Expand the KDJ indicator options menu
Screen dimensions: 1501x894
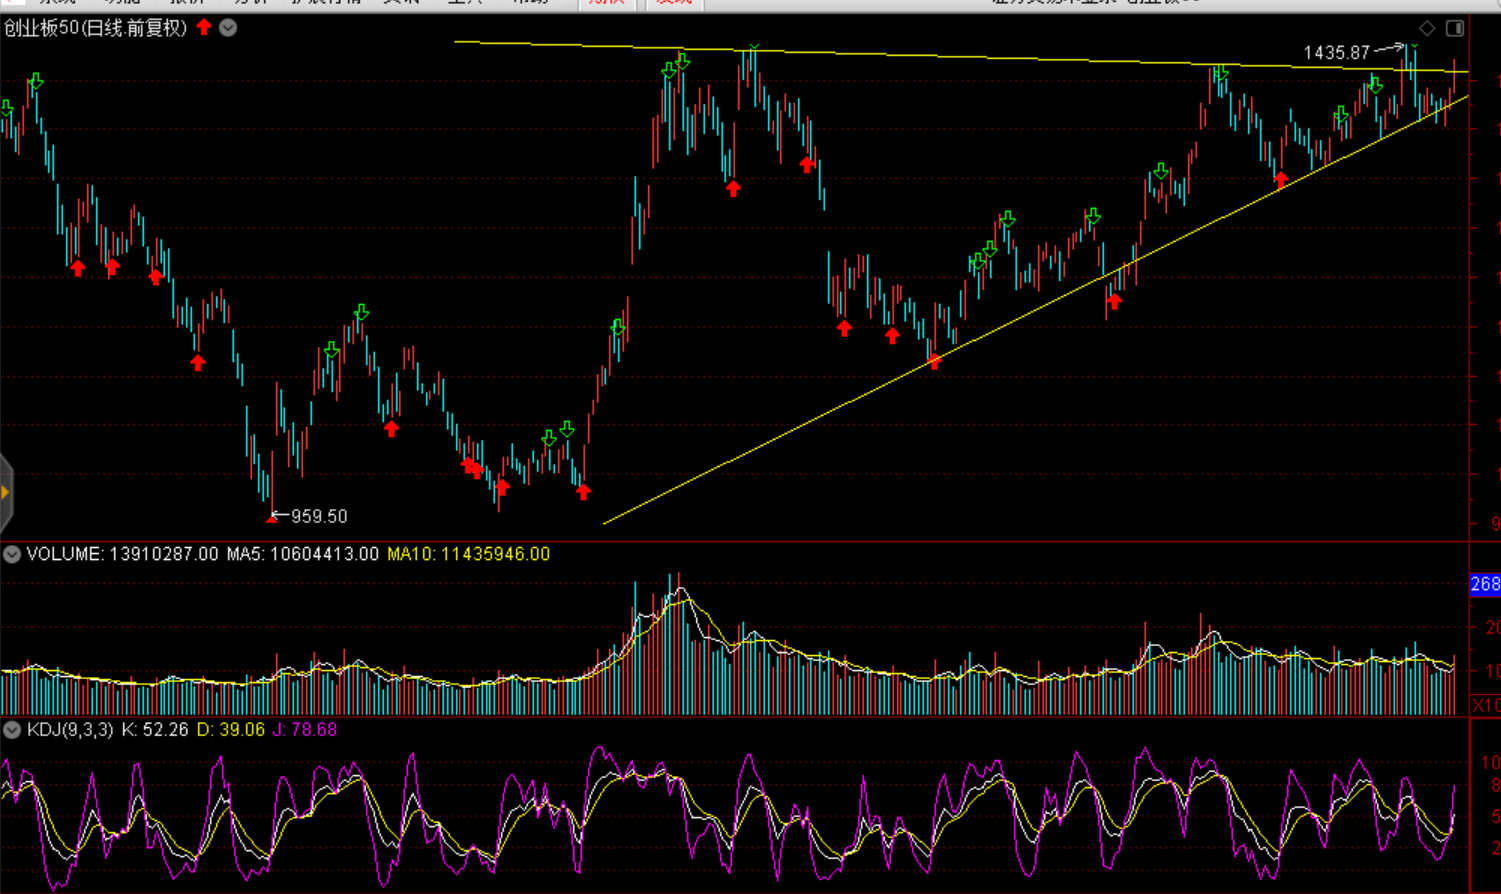click(x=12, y=730)
